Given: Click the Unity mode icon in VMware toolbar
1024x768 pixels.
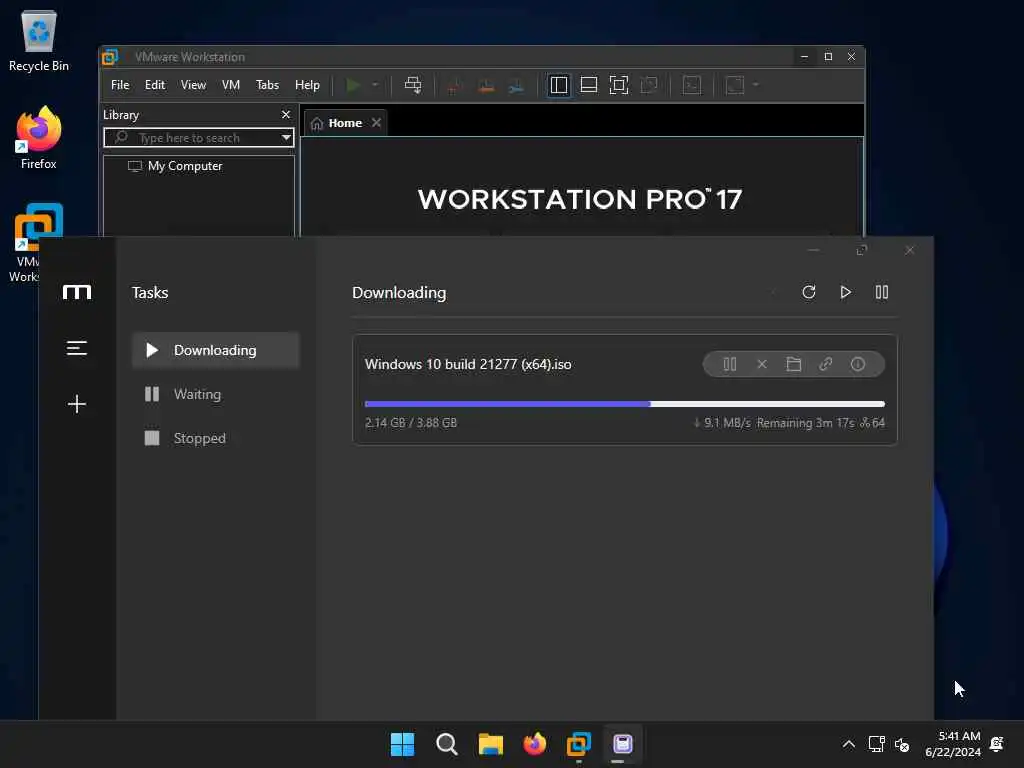Looking at the screenshot, I should (649, 85).
